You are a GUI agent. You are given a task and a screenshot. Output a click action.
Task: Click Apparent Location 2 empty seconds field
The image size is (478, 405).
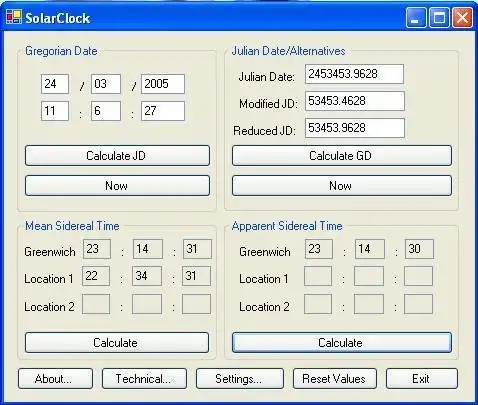(x=419, y=304)
